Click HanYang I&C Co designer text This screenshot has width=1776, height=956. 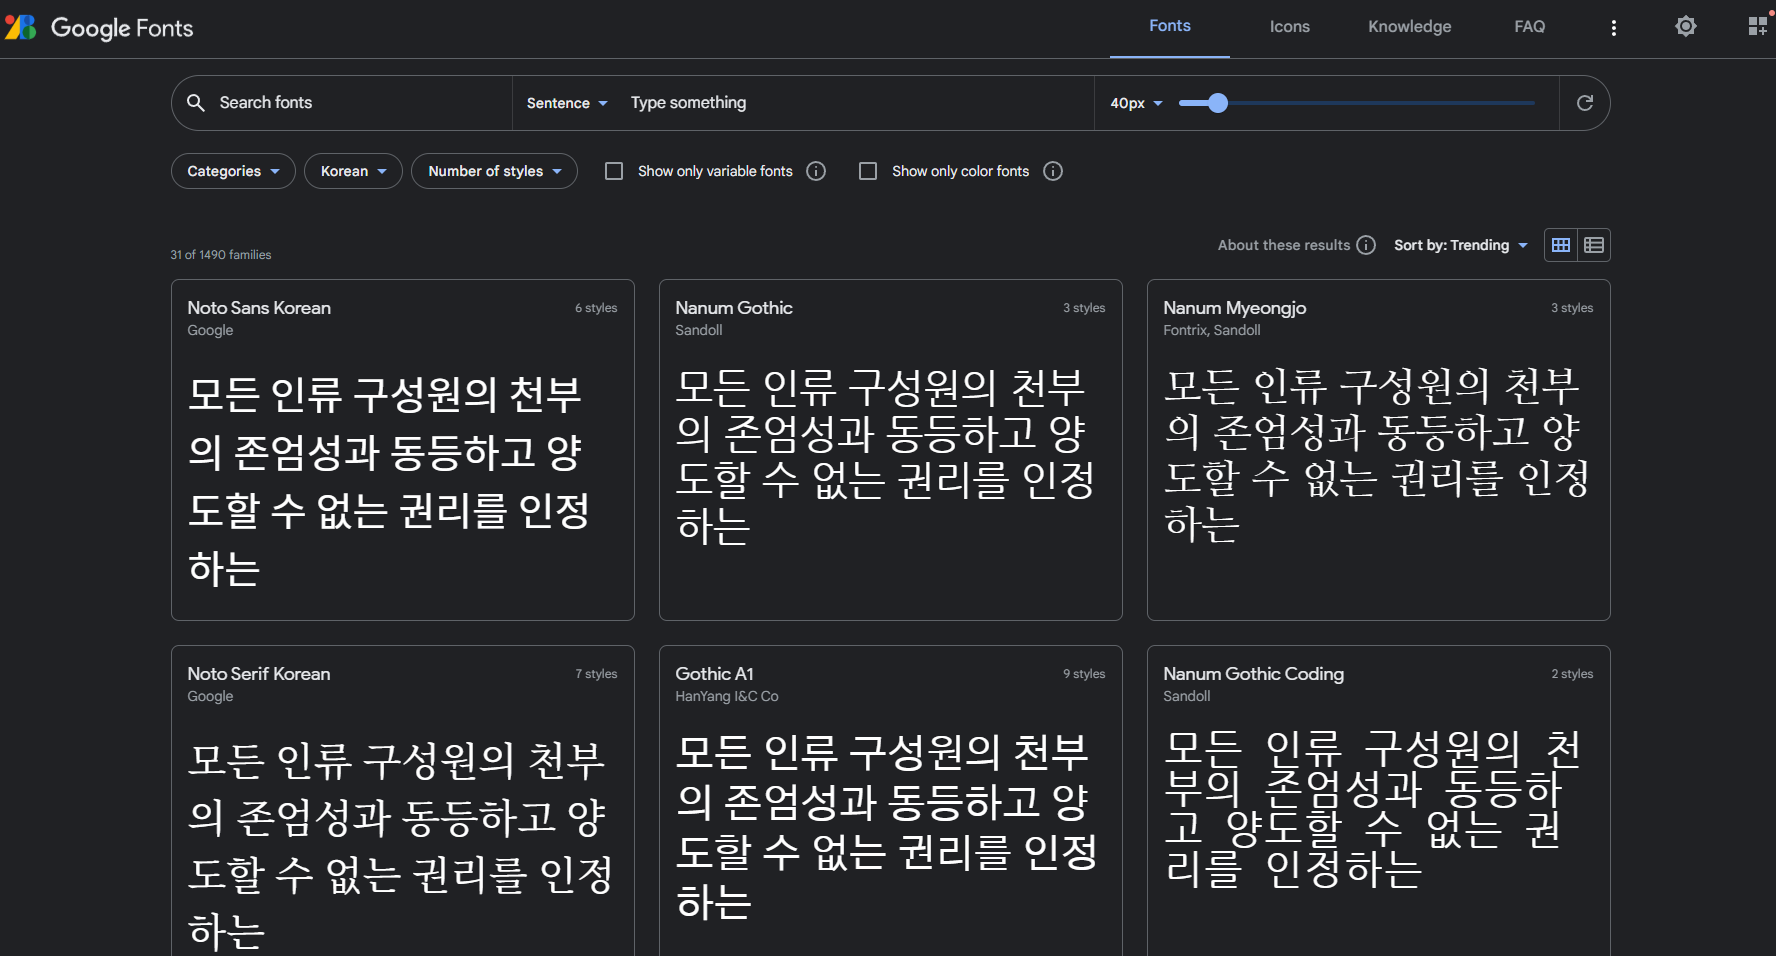click(x=727, y=696)
